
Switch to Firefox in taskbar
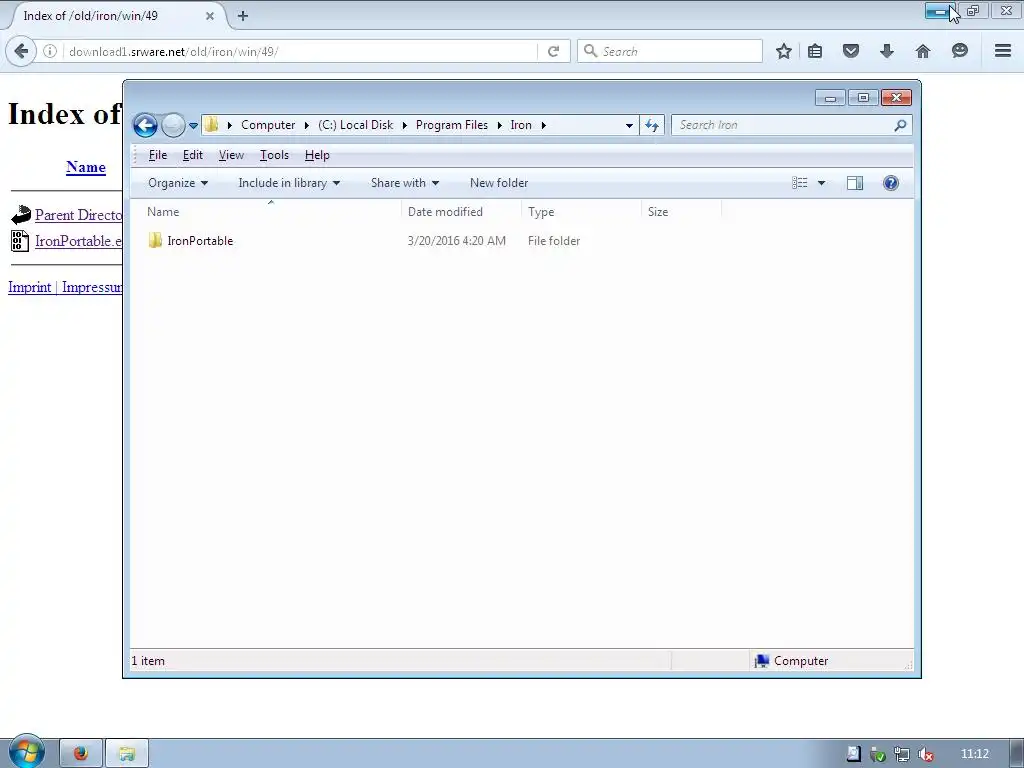pyautogui.click(x=81, y=754)
